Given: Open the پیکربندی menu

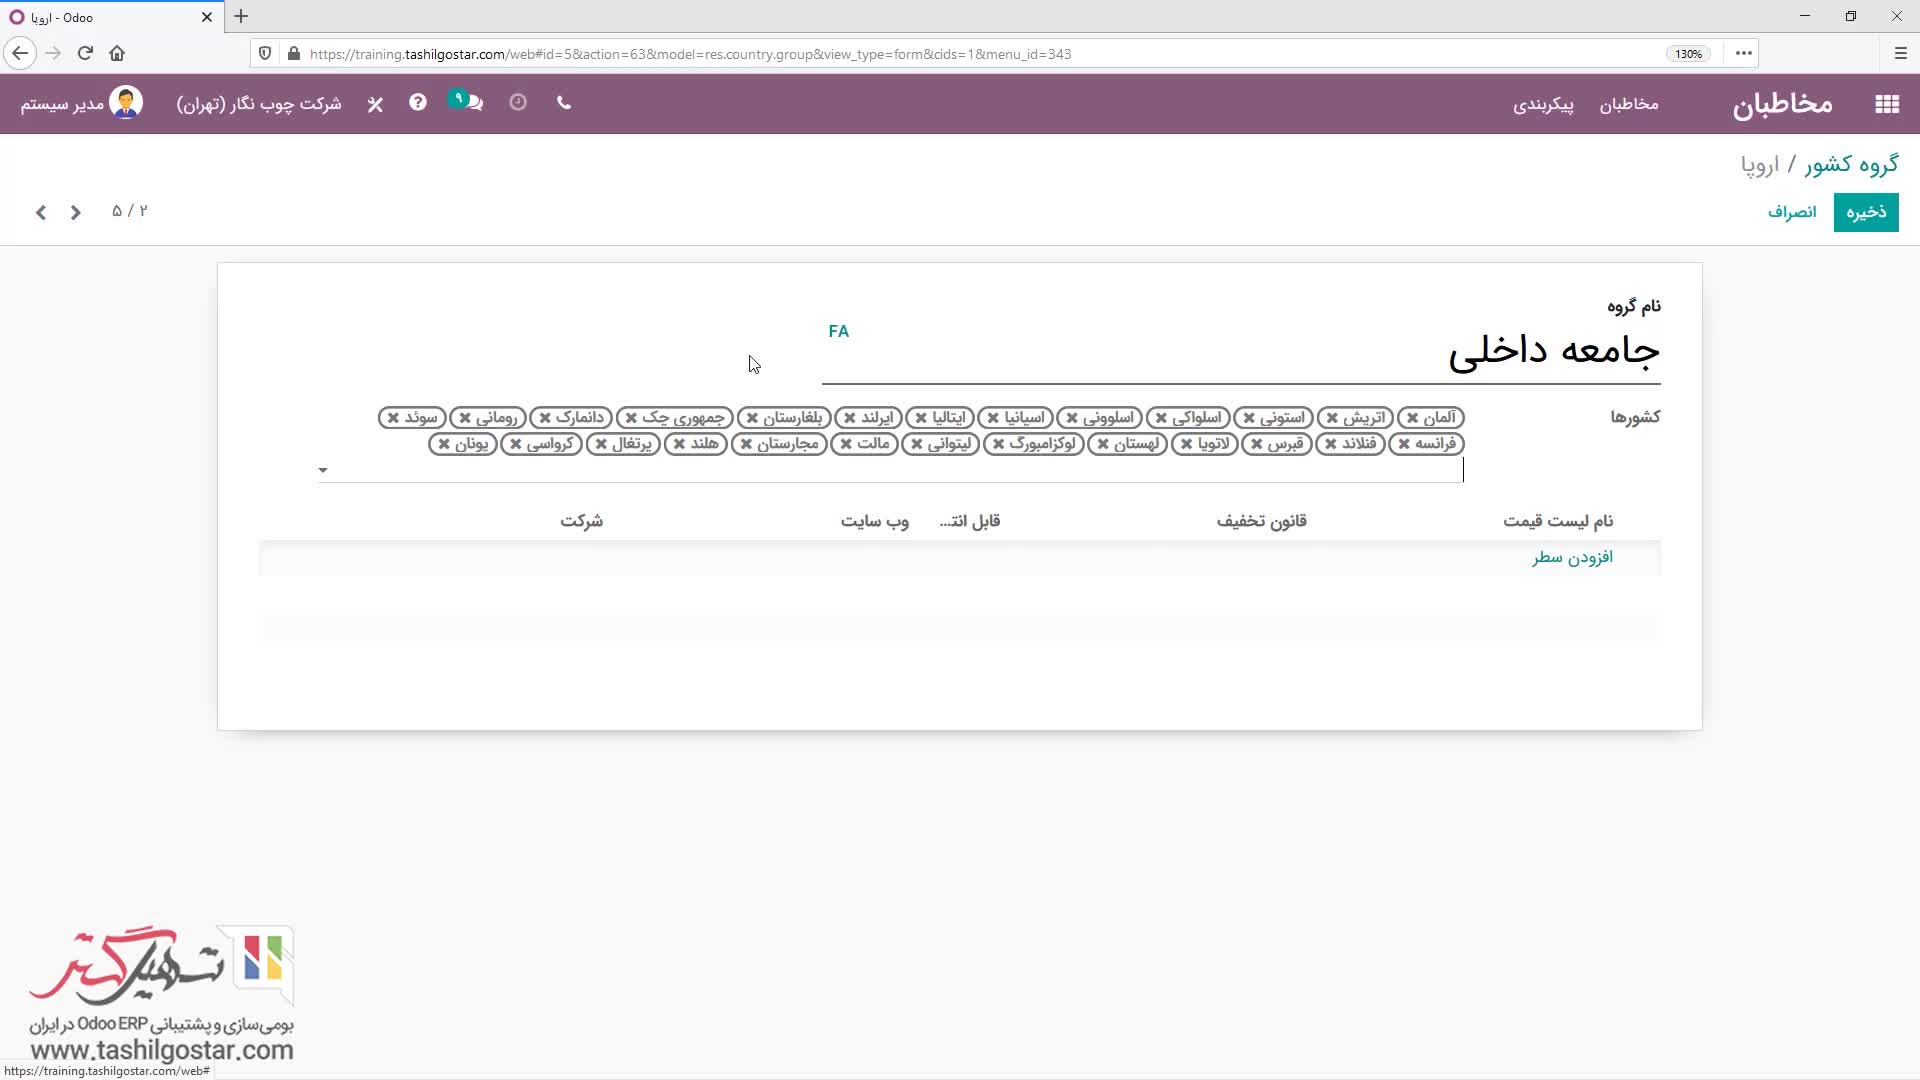Looking at the screenshot, I should (1542, 104).
